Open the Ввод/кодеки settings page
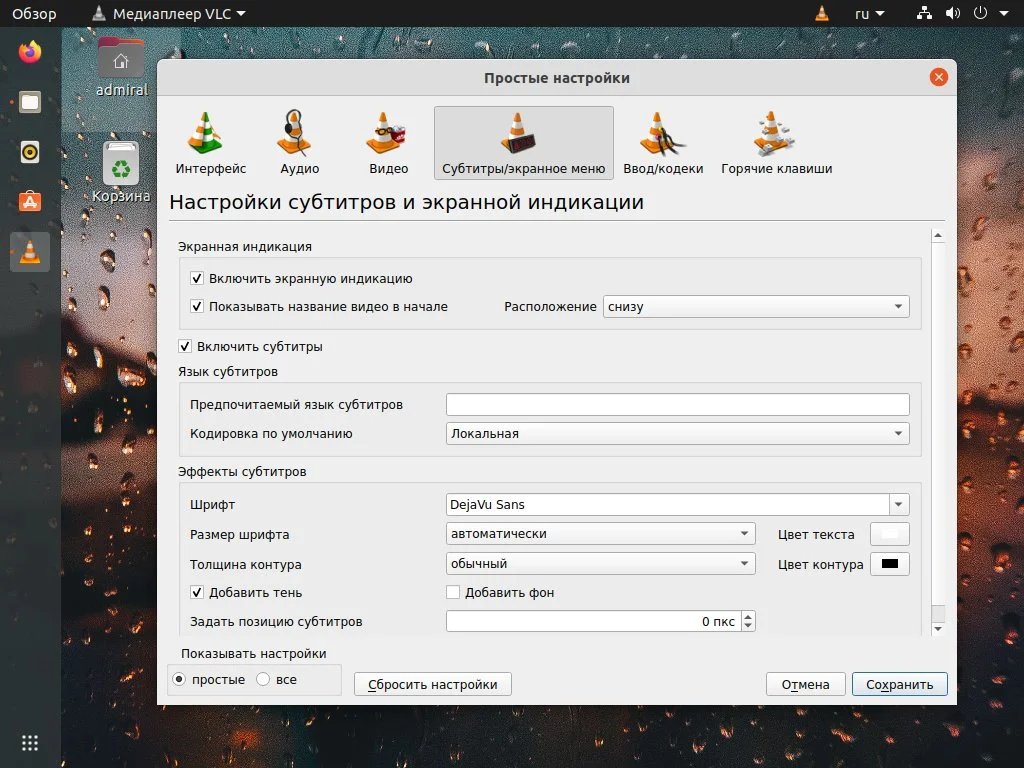The image size is (1024, 768). point(661,140)
